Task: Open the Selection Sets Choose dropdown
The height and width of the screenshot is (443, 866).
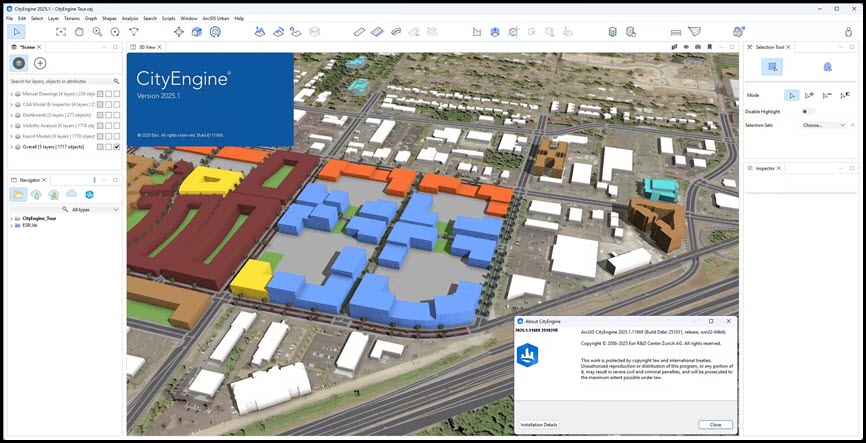Action: click(x=823, y=125)
